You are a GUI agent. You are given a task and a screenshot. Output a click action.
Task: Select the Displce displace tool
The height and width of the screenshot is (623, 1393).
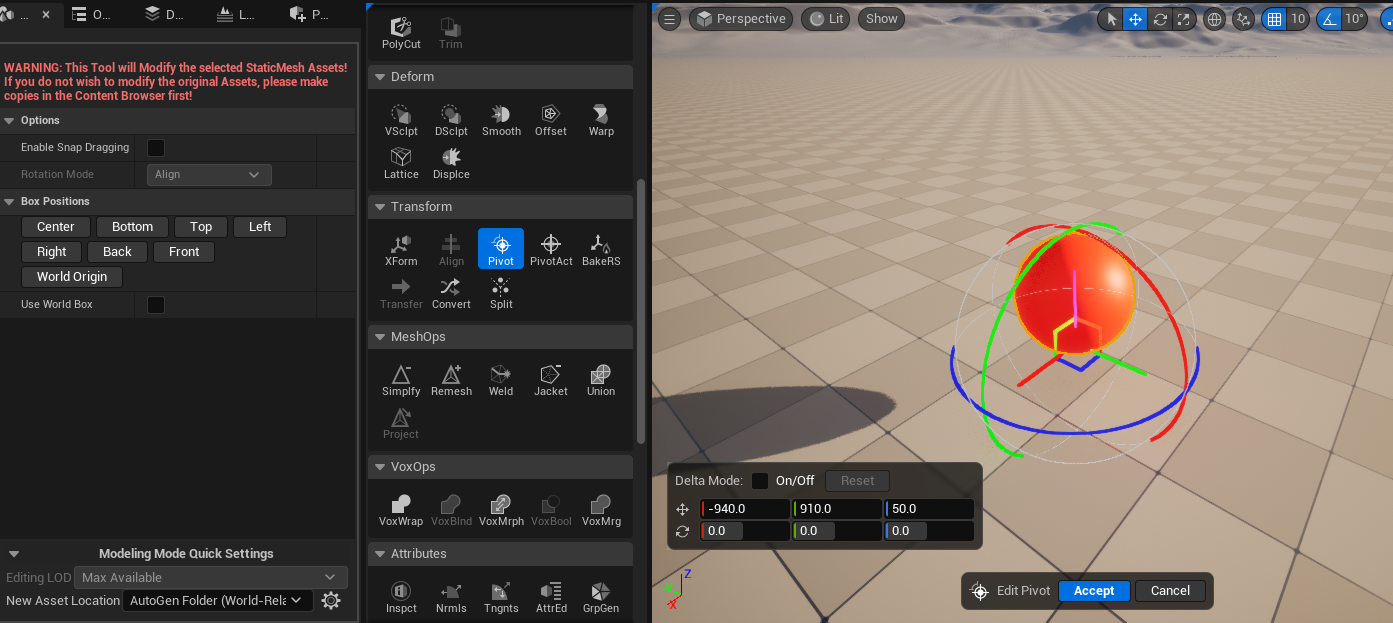[451, 164]
